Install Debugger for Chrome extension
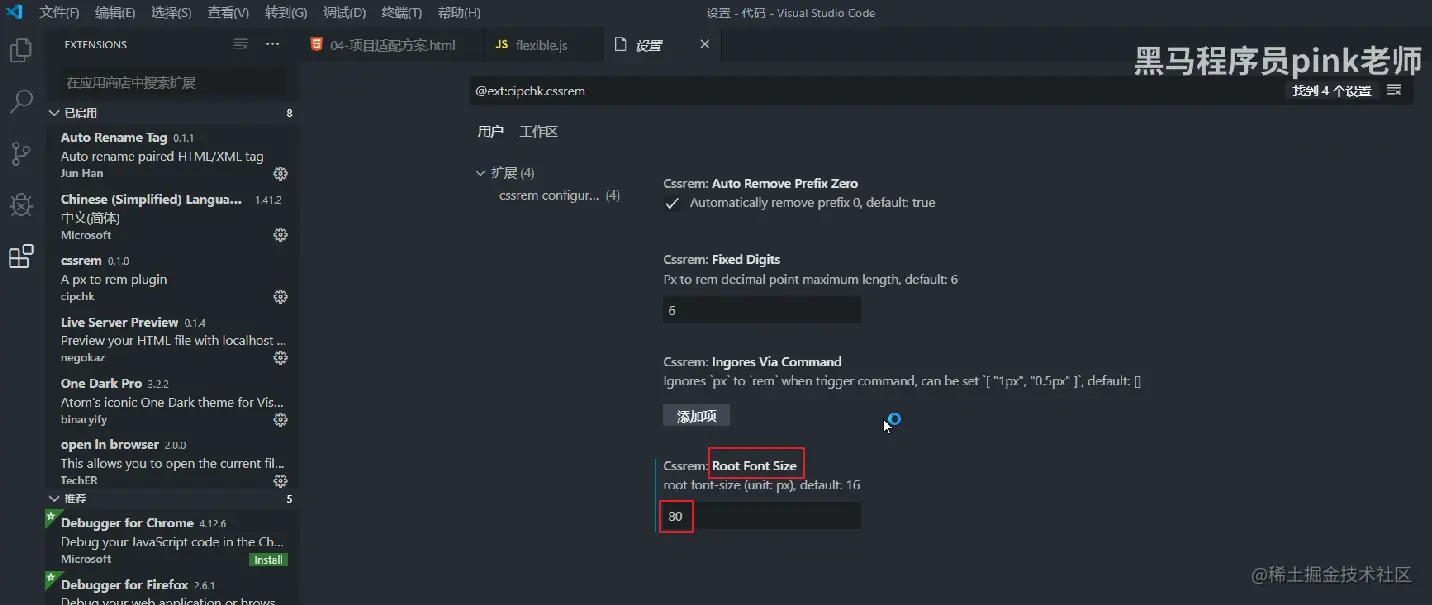The height and width of the screenshot is (605, 1432). click(268, 560)
